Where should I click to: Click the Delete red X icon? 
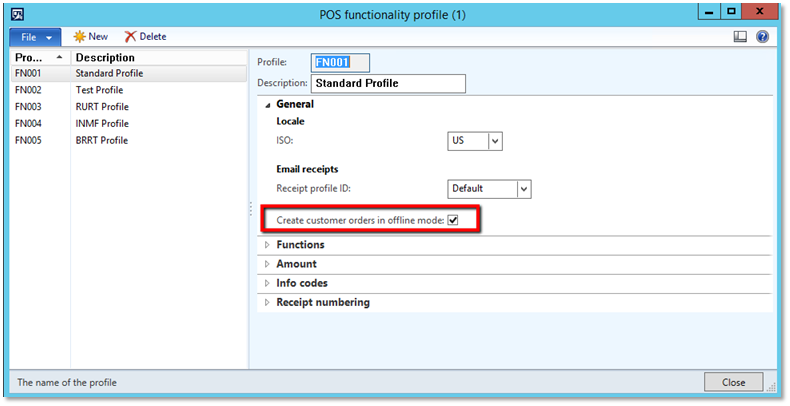click(130, 36)
